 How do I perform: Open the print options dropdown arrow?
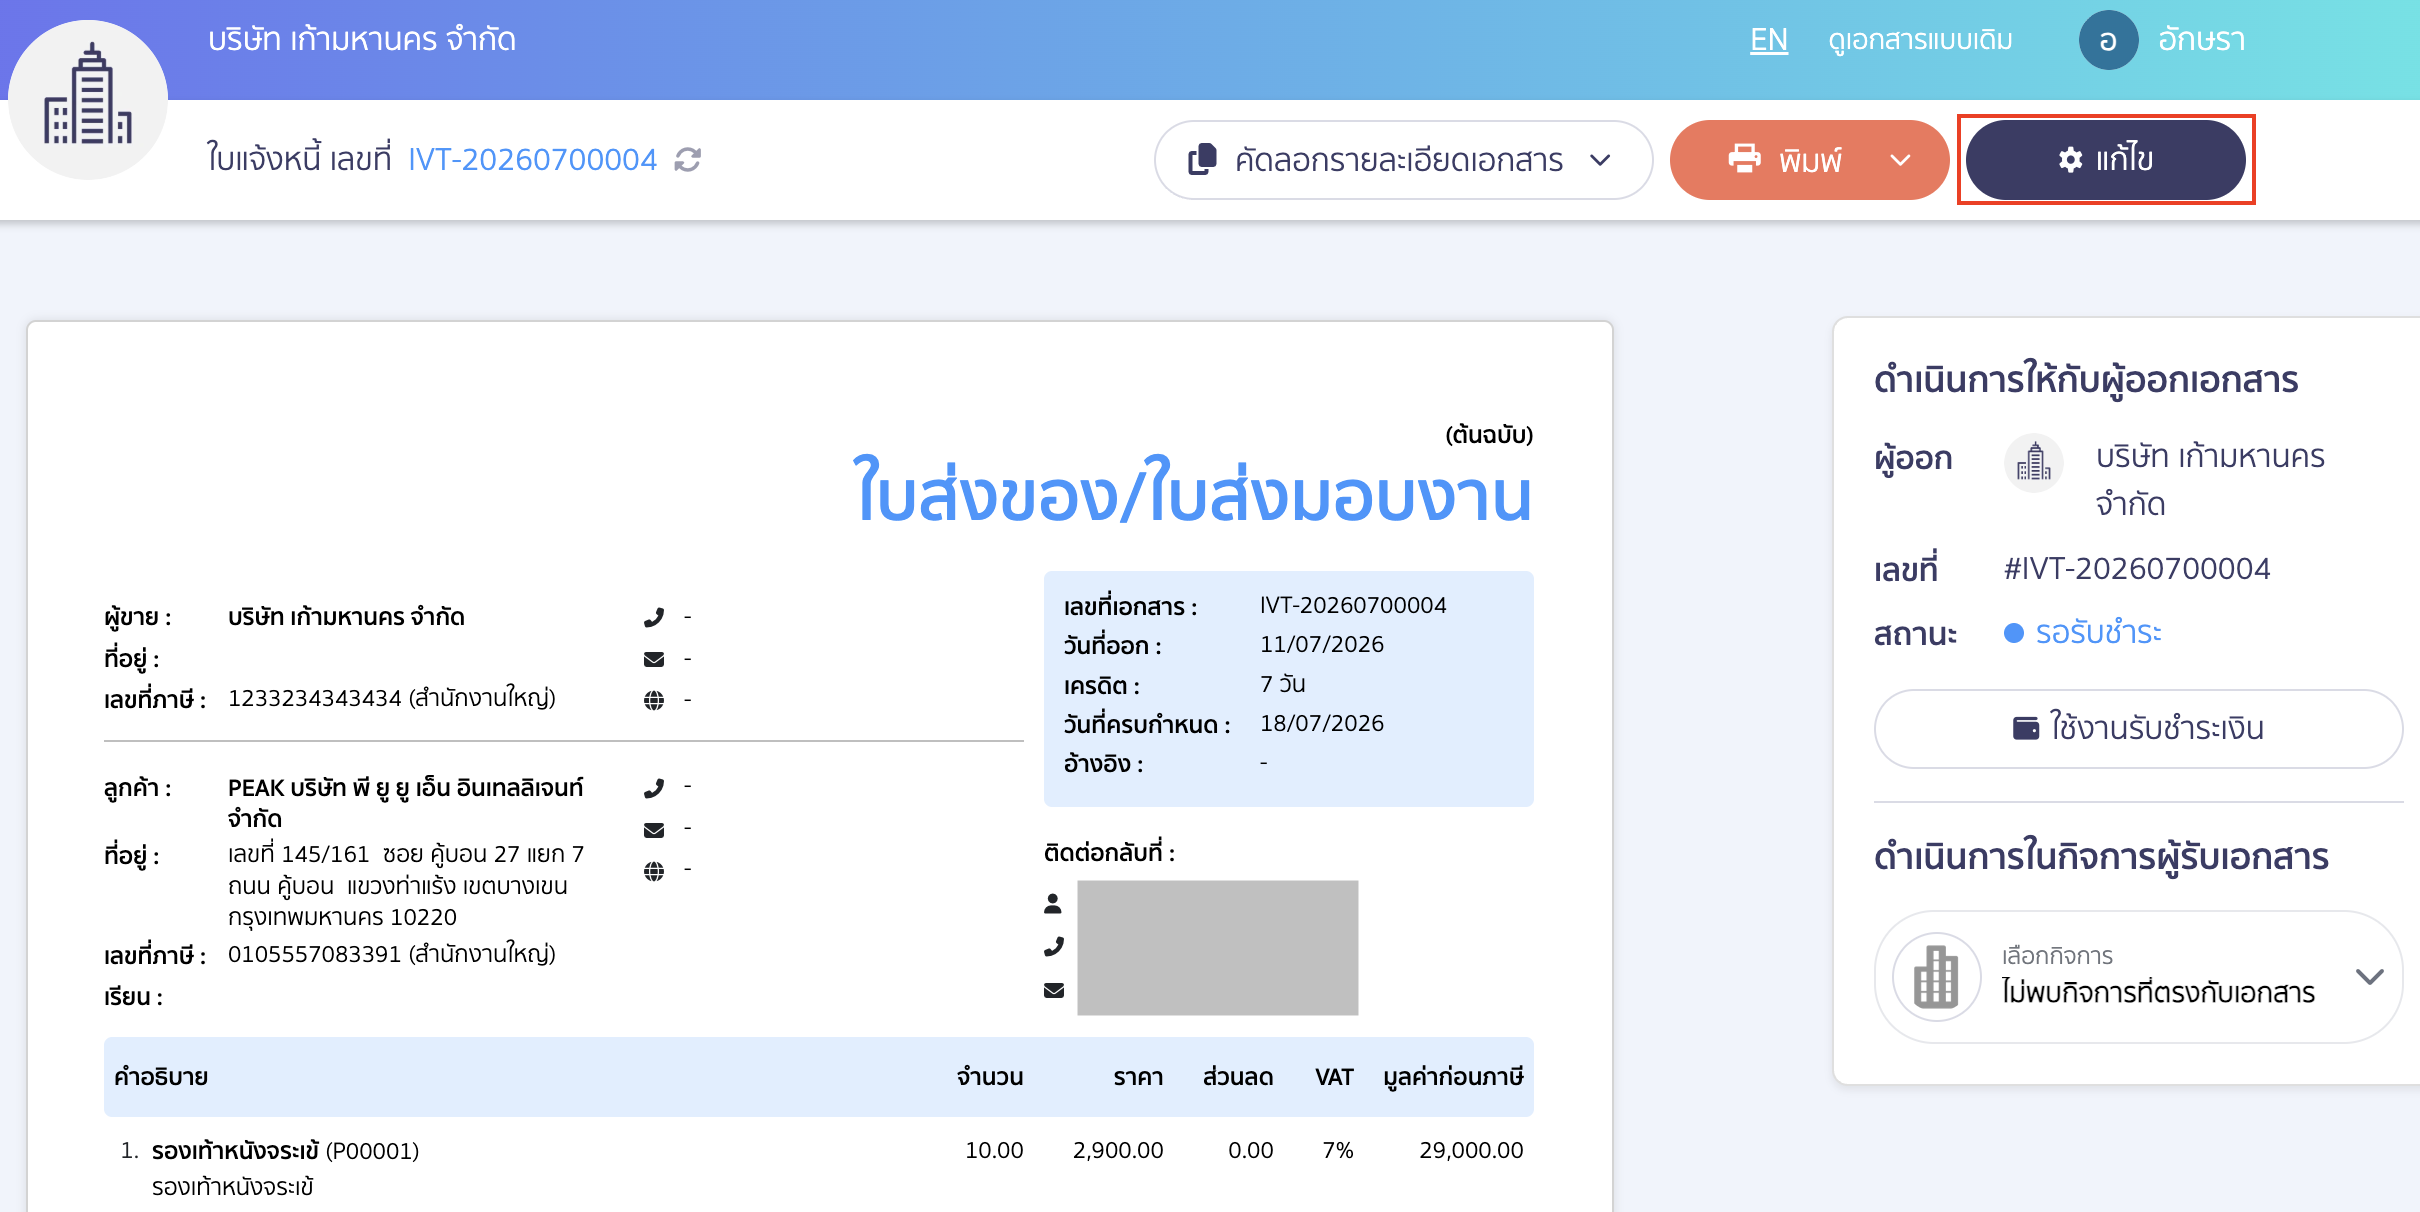(1901, 160)
